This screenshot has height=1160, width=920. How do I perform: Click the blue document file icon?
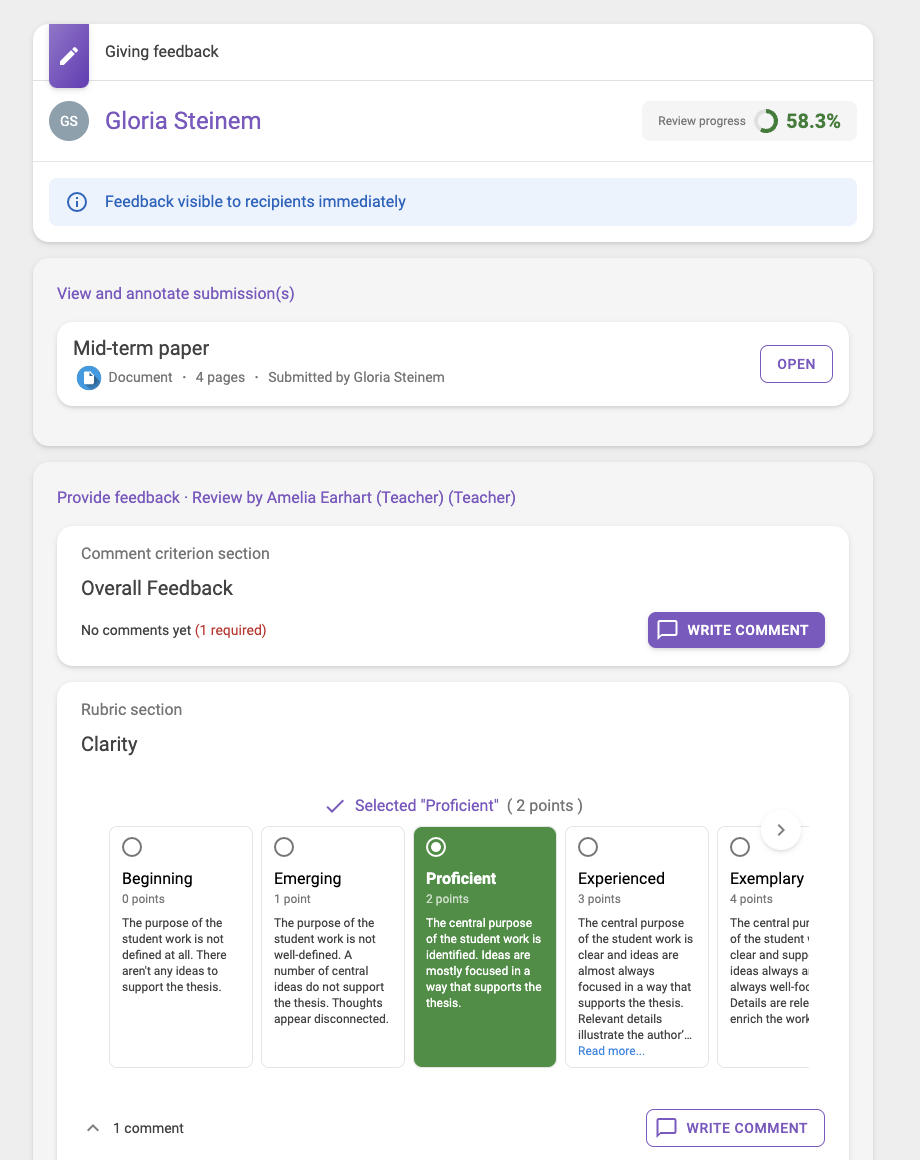coord(89,378)
